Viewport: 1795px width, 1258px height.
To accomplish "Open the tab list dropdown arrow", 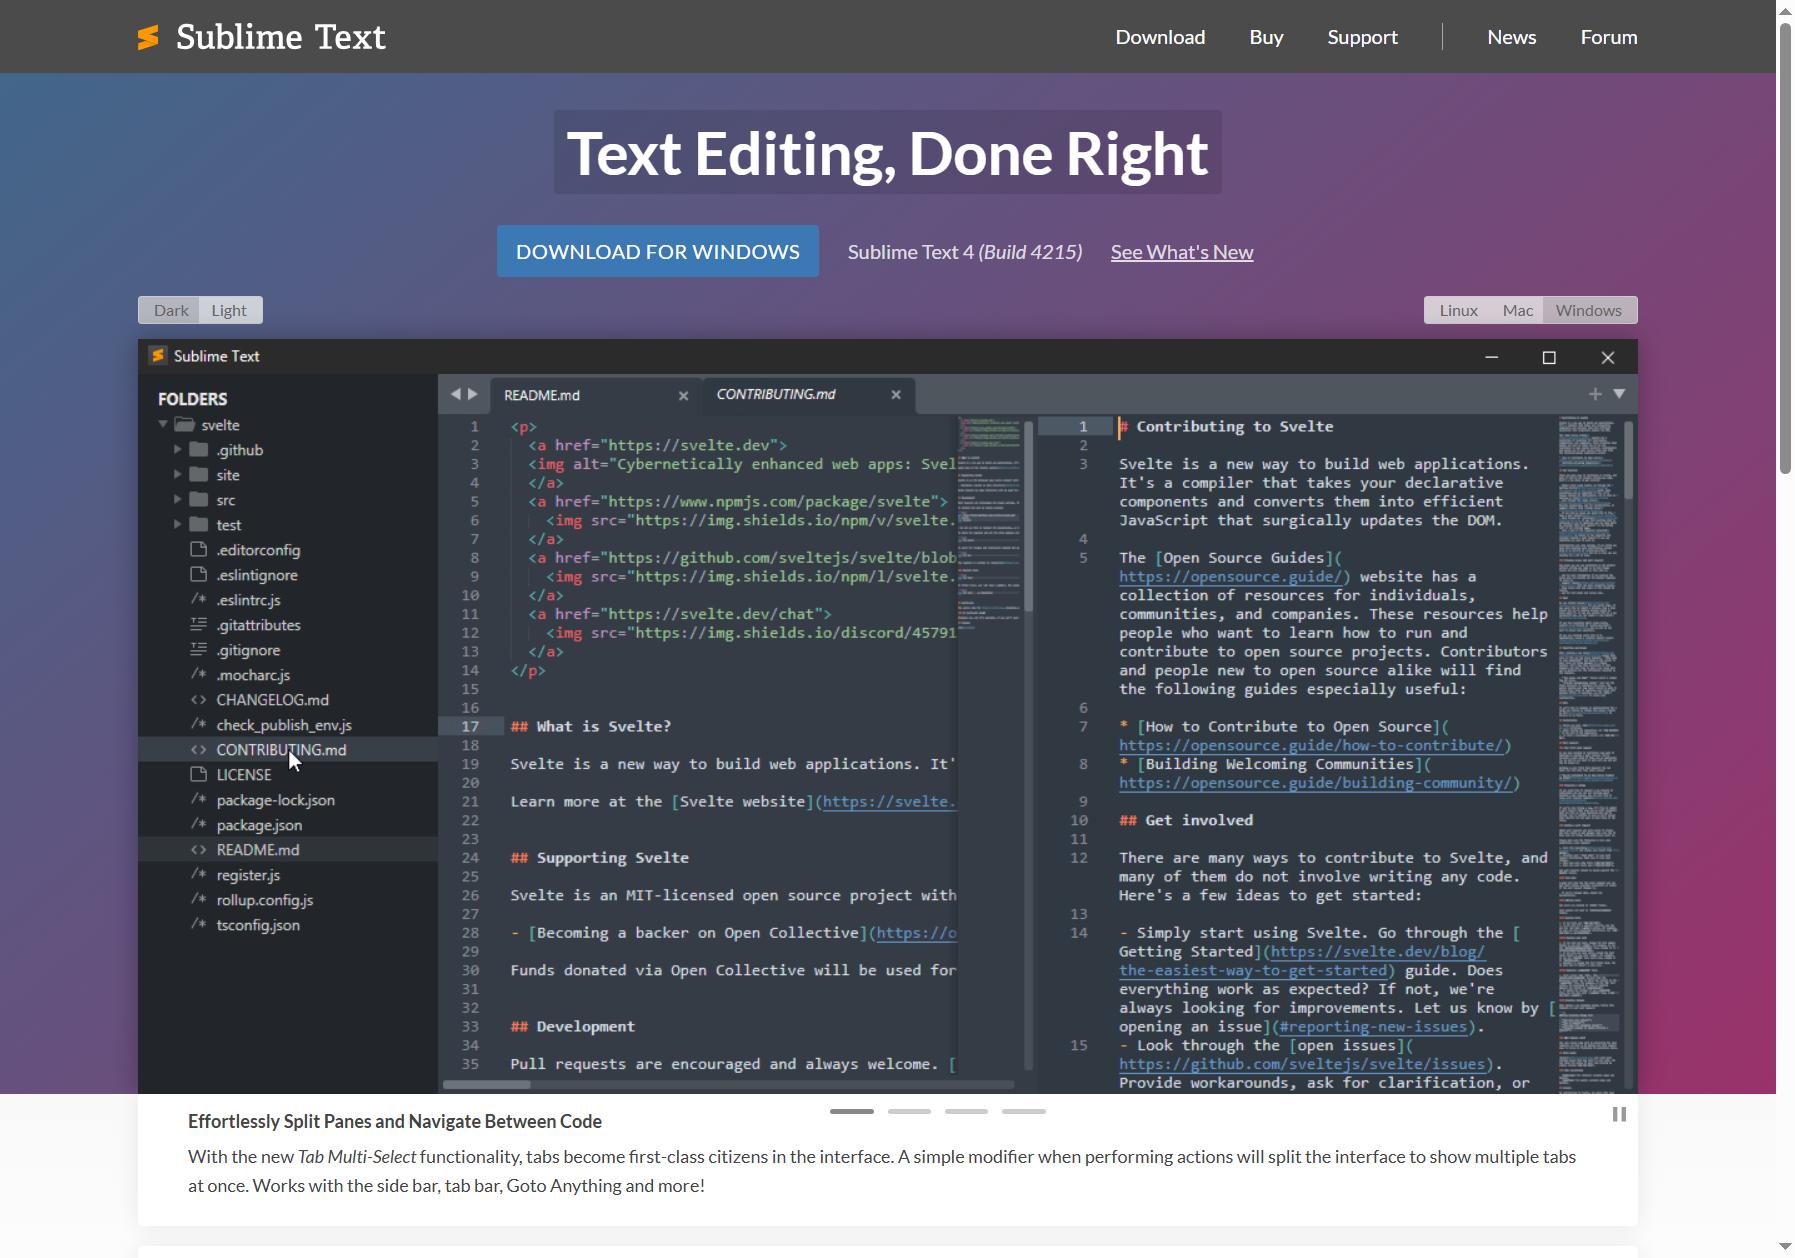I will 1619,394.
